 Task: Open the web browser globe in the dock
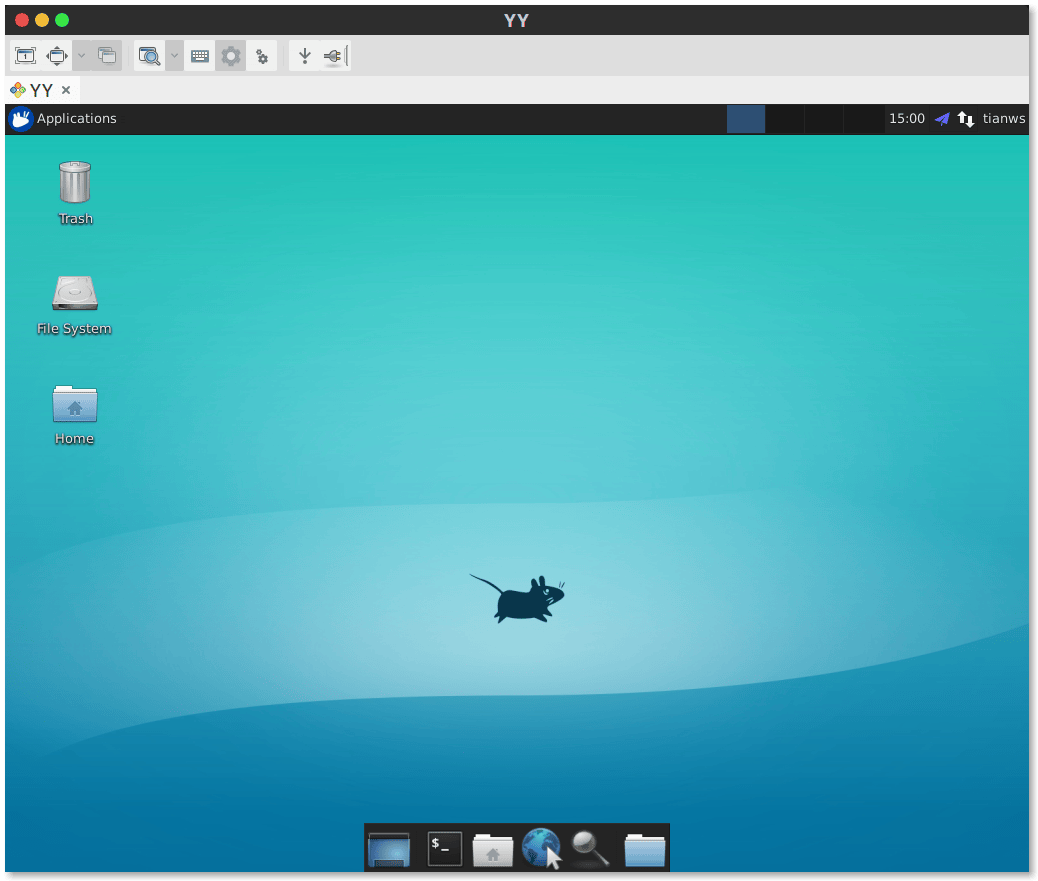click(x=541, y=849)
